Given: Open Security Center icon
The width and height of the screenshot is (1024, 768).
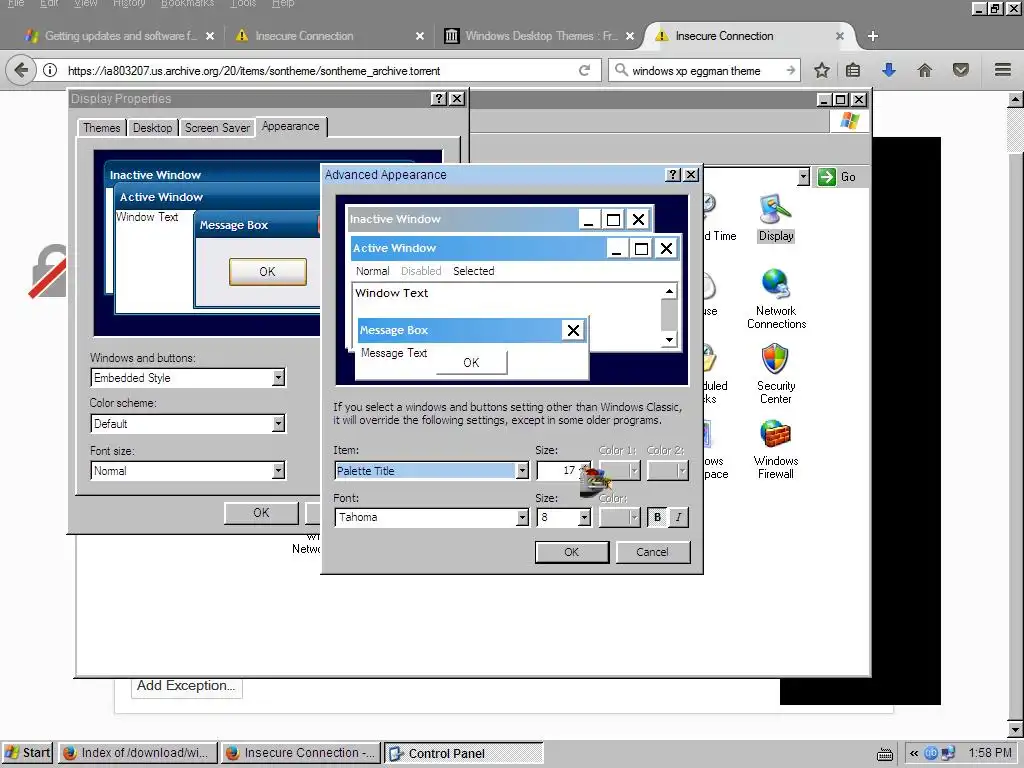Looking at the screenshot, I should (x=776, y=374).
